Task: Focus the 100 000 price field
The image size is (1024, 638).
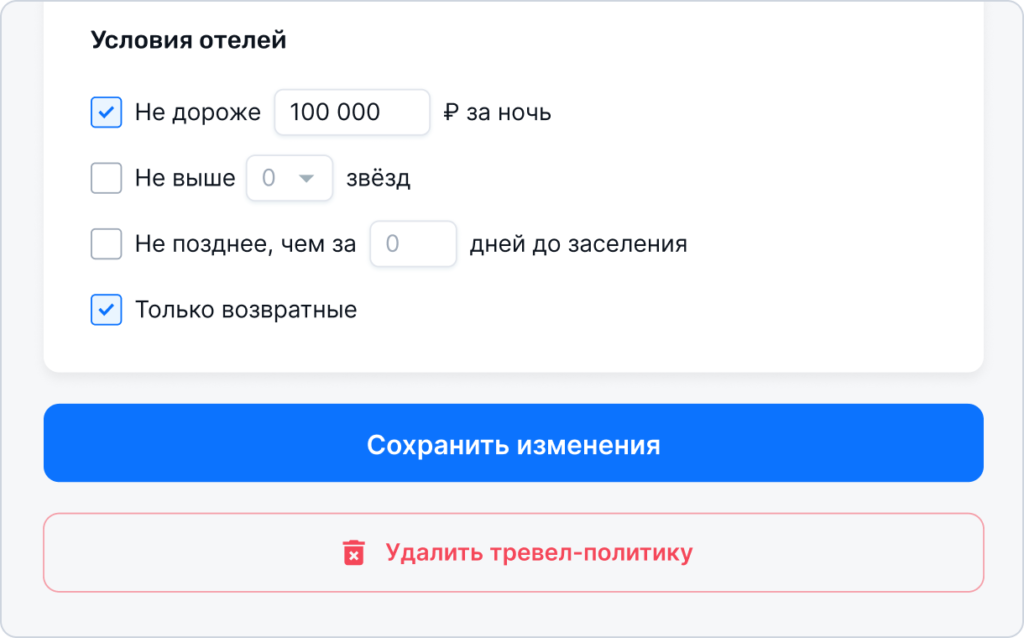Action: (x=352, y=112)
